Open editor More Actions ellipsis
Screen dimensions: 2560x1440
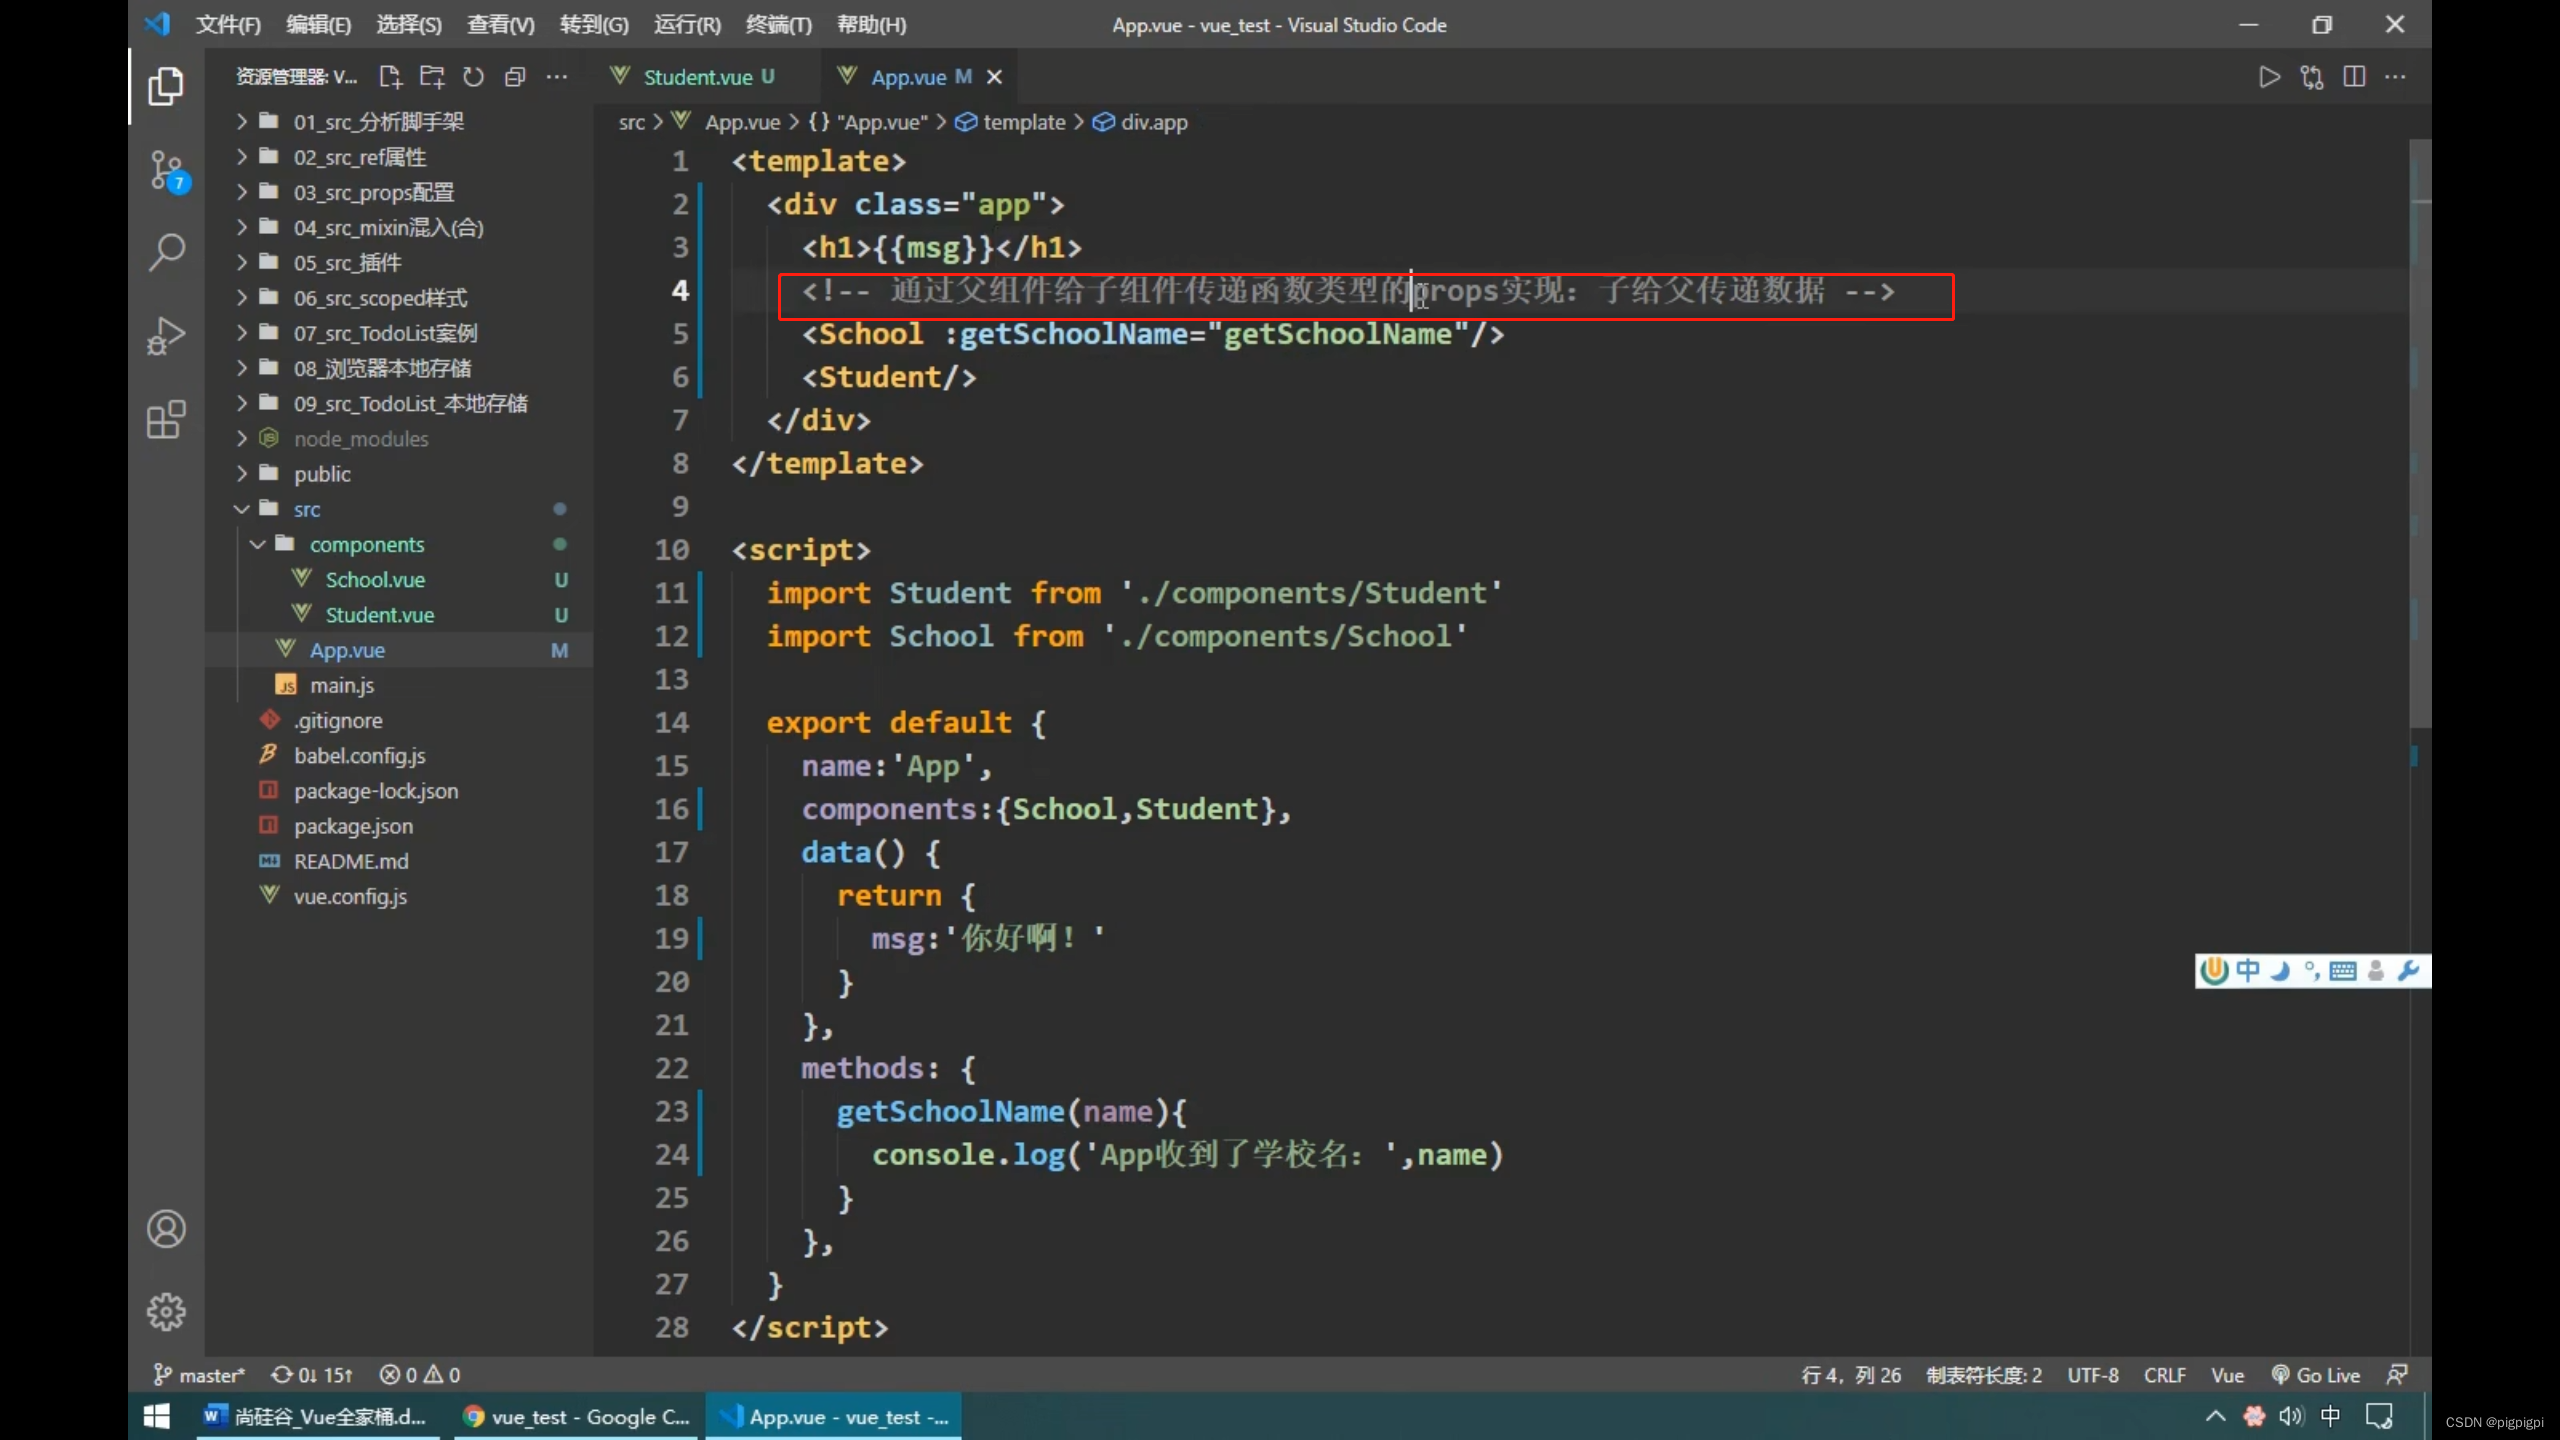(x=2396, y=77)
